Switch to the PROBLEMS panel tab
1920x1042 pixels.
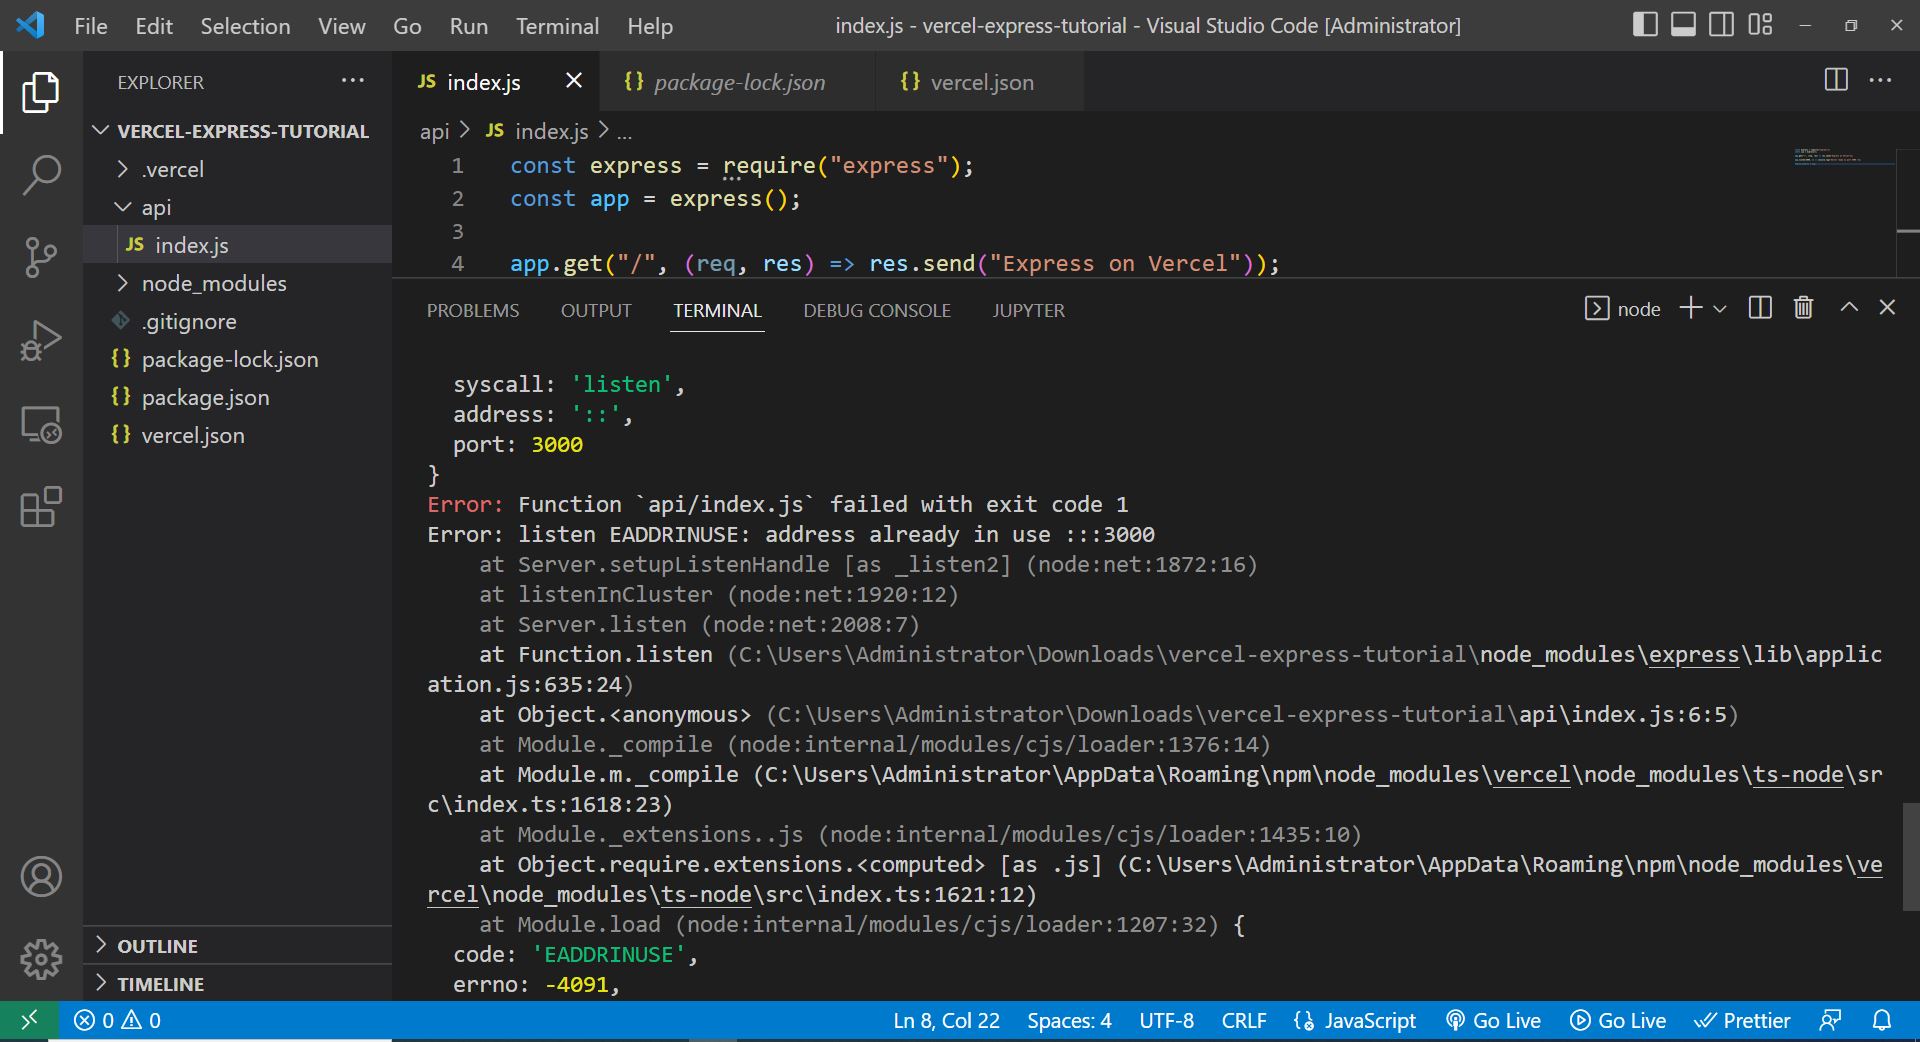(x=473, y=310)
